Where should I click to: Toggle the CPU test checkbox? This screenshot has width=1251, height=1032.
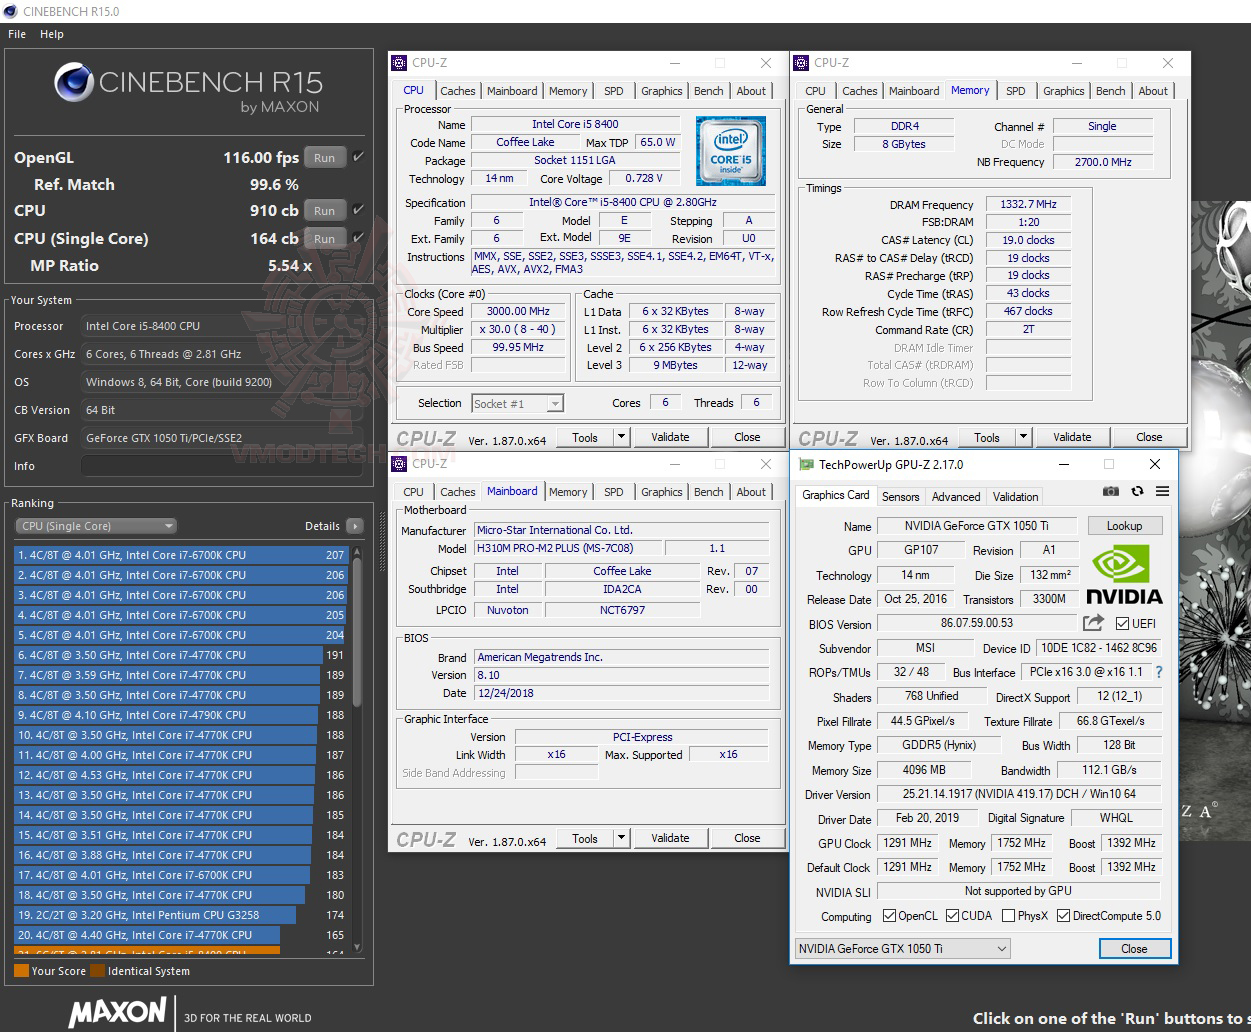[358, 210]
